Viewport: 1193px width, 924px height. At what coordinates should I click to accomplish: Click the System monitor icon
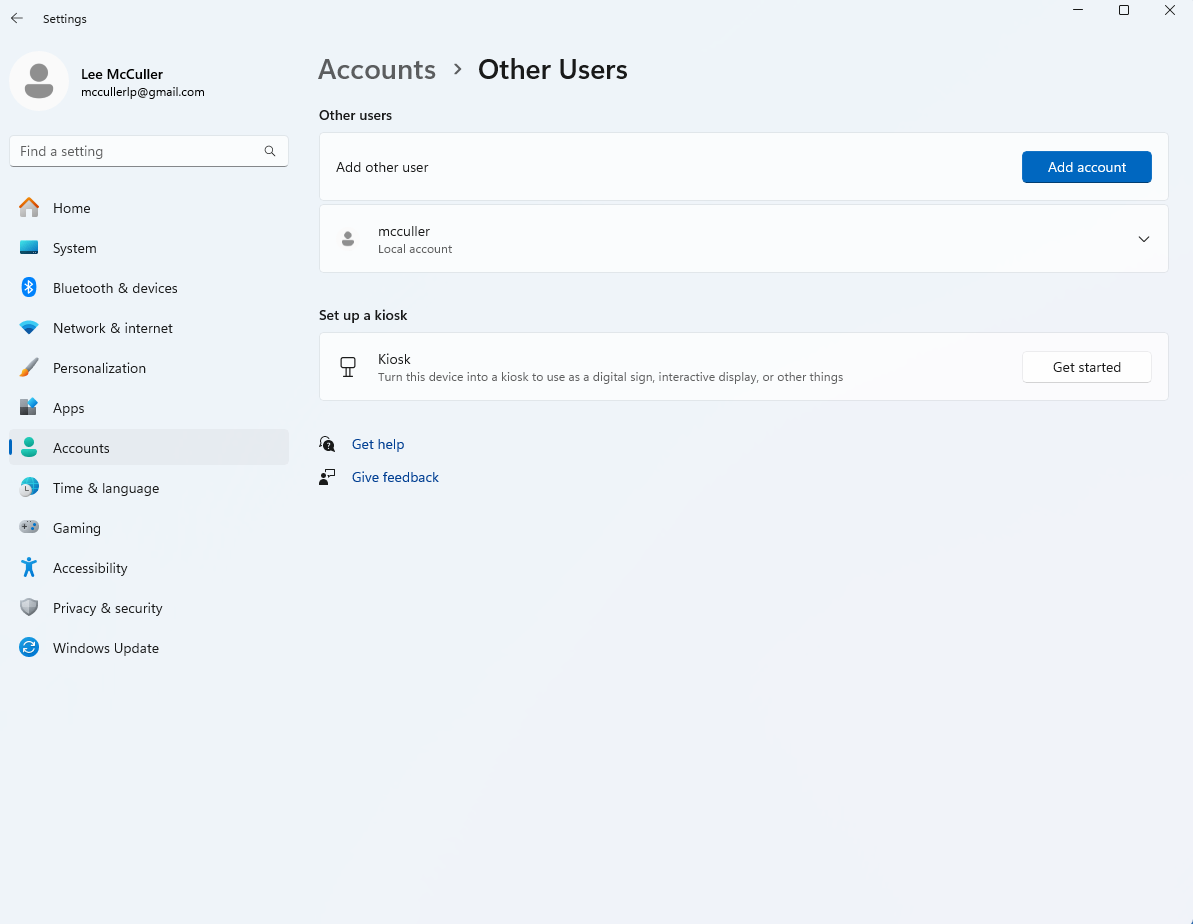29,247
